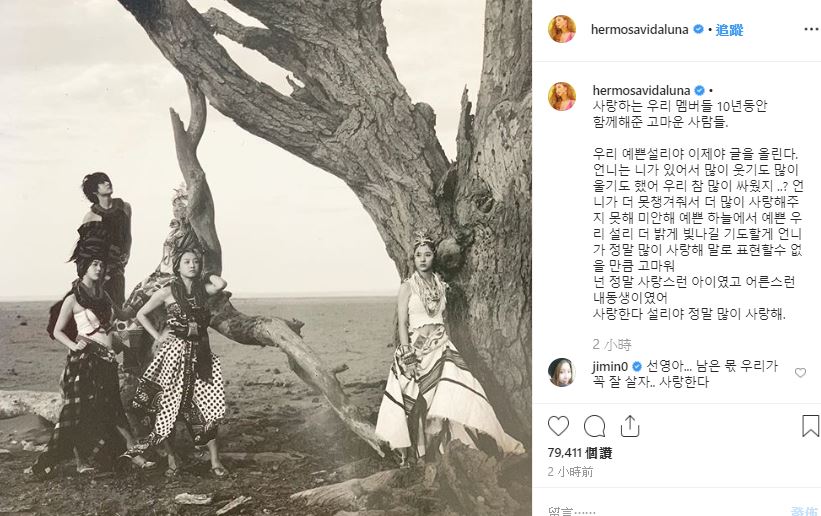821x516 pixels.
Task: Open hermosavidaluna profile from header username
Action: pos(639,30)
